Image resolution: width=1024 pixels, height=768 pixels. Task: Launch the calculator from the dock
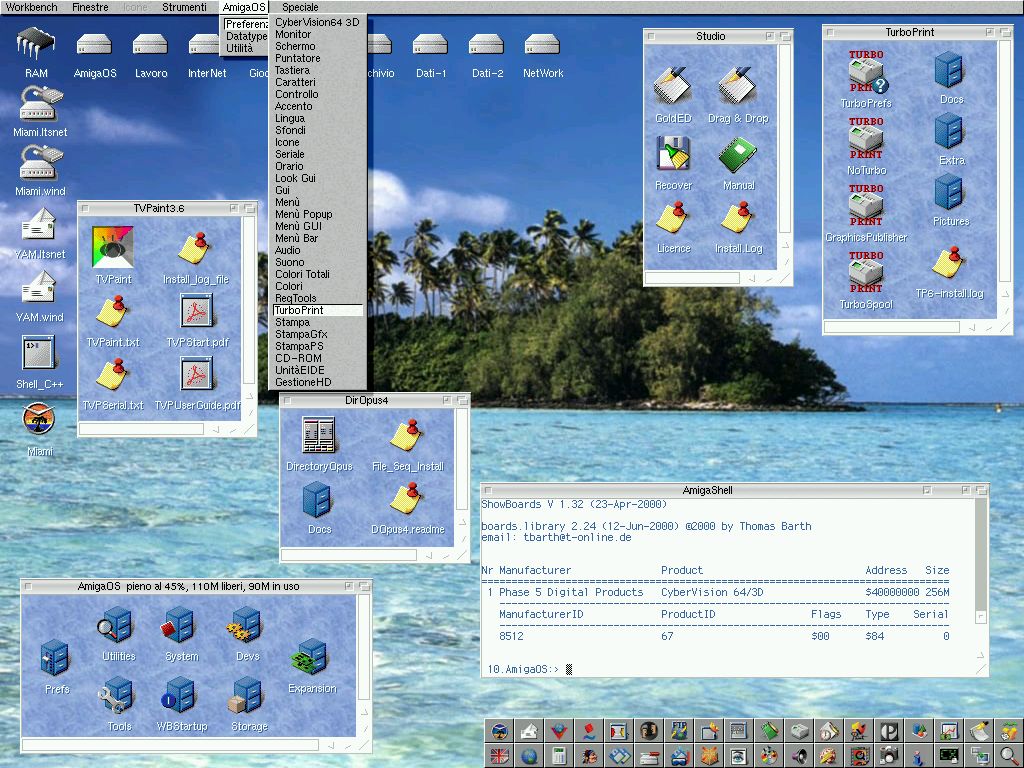click(559, 757)
